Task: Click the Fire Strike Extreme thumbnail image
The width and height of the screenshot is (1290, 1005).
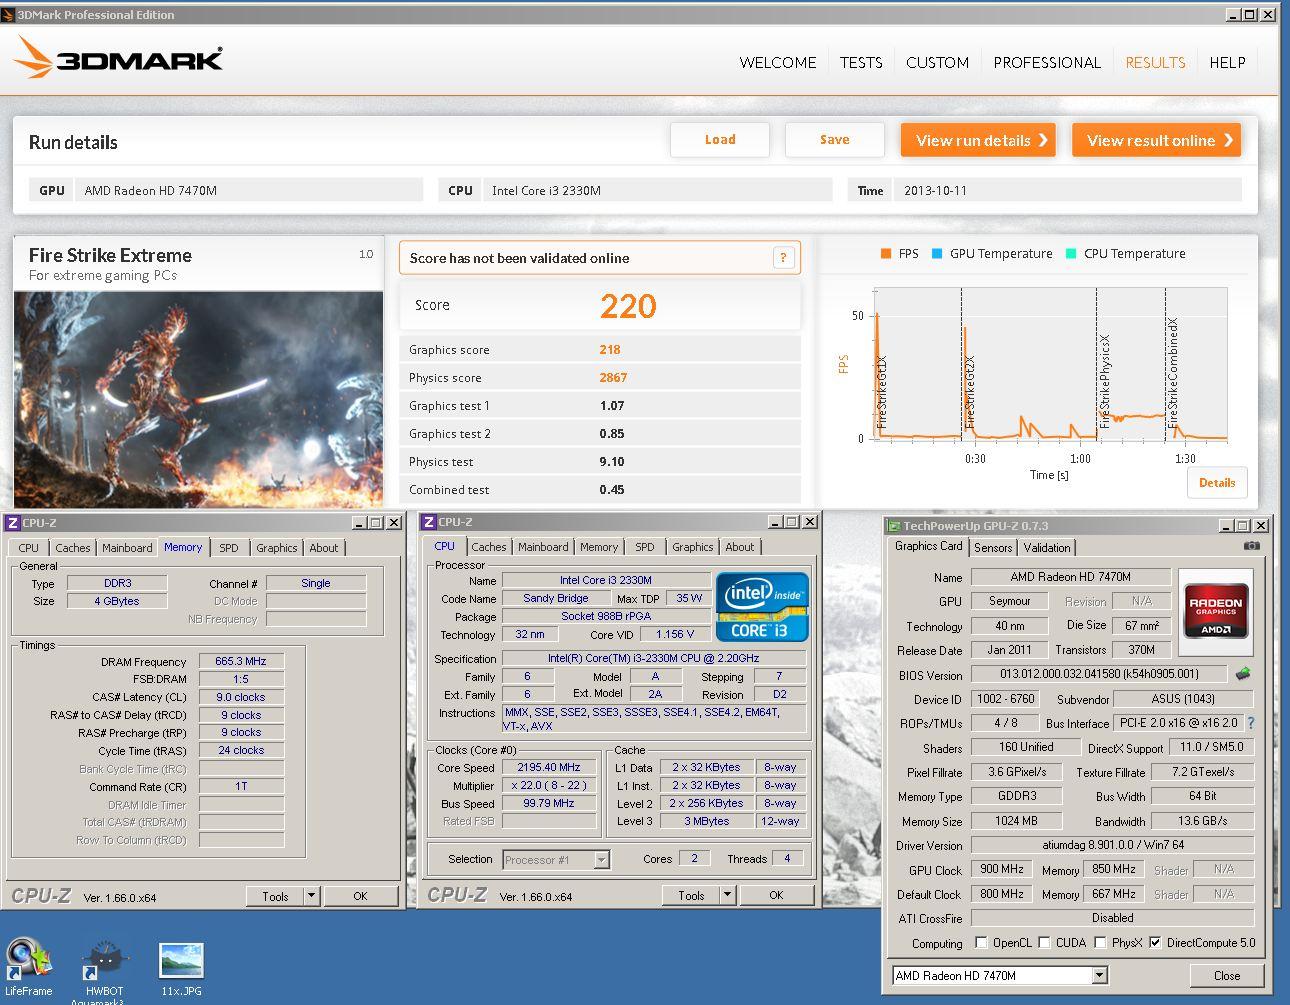Action: [199, 399]
